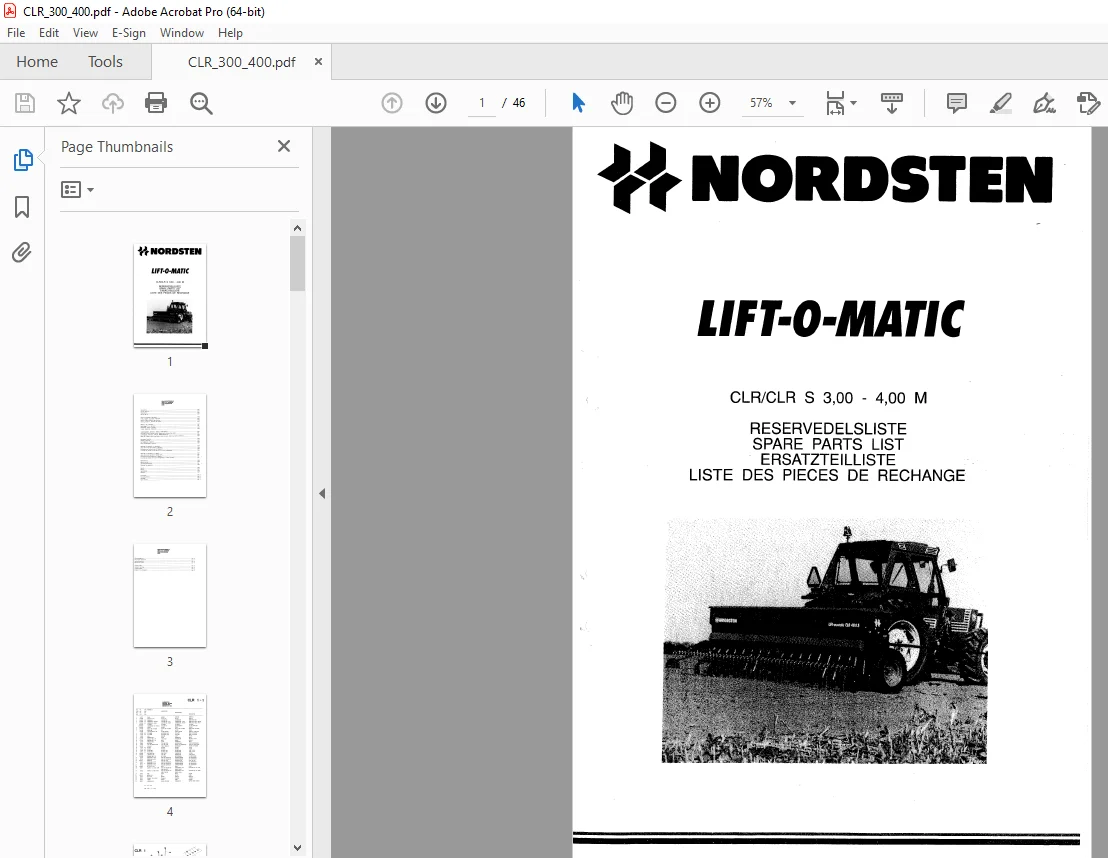Go to previous page arrow

click(391, 103)
